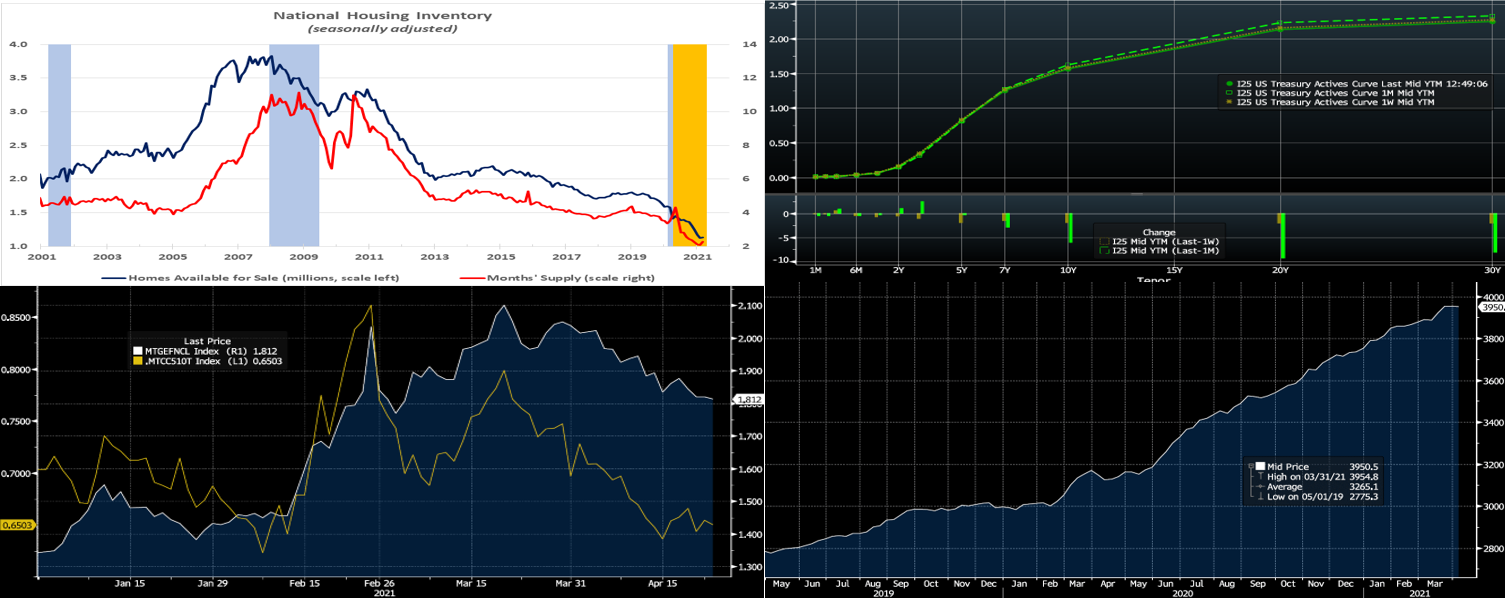The image size is (1505, 598).
Task: Click the High on 03/31/21 marker icon
Action: tap(1259, 477)
